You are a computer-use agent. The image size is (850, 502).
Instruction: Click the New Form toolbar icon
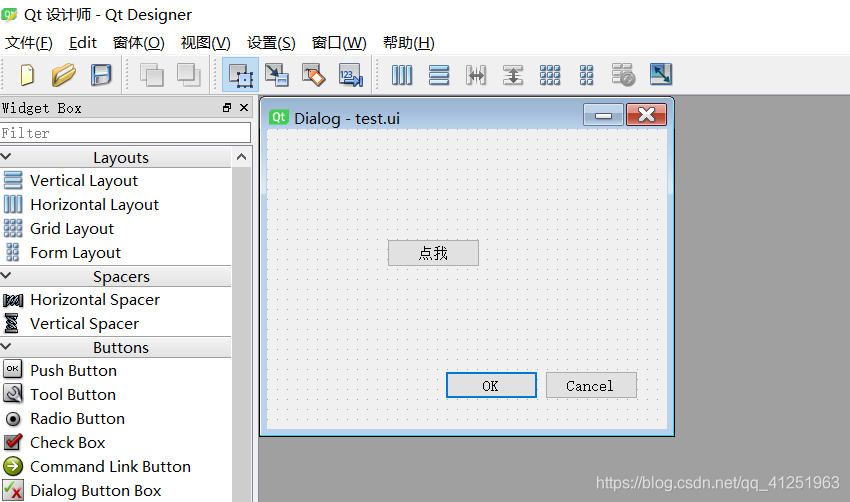tap(27, 75)
